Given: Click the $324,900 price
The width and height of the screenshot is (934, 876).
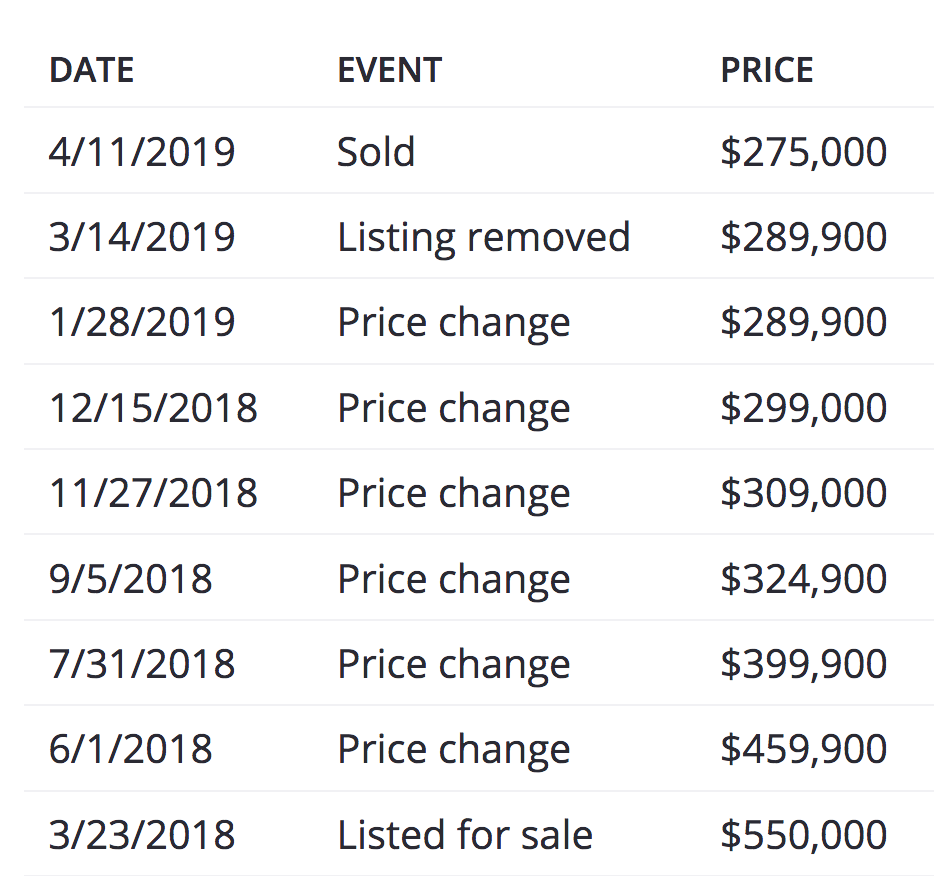Looking at the screenshot, I should 803,579.
